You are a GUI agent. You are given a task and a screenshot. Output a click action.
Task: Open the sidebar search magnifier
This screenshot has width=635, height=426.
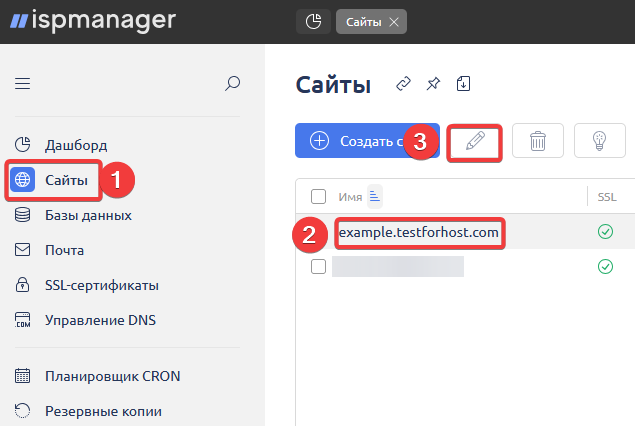(x=233, y=84)
